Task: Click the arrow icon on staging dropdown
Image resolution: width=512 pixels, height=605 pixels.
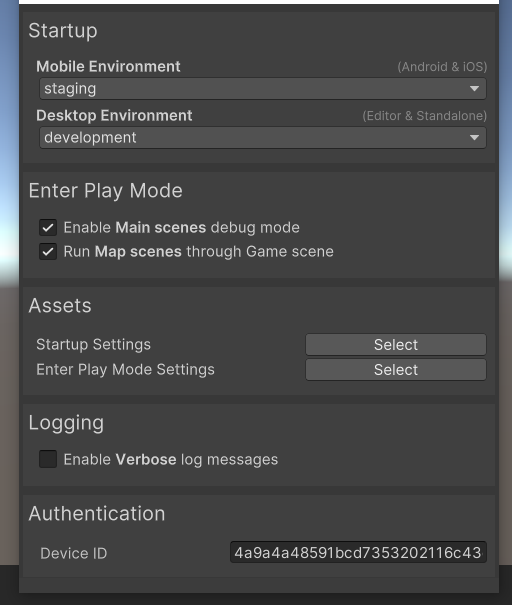Action: click(474, 89)
